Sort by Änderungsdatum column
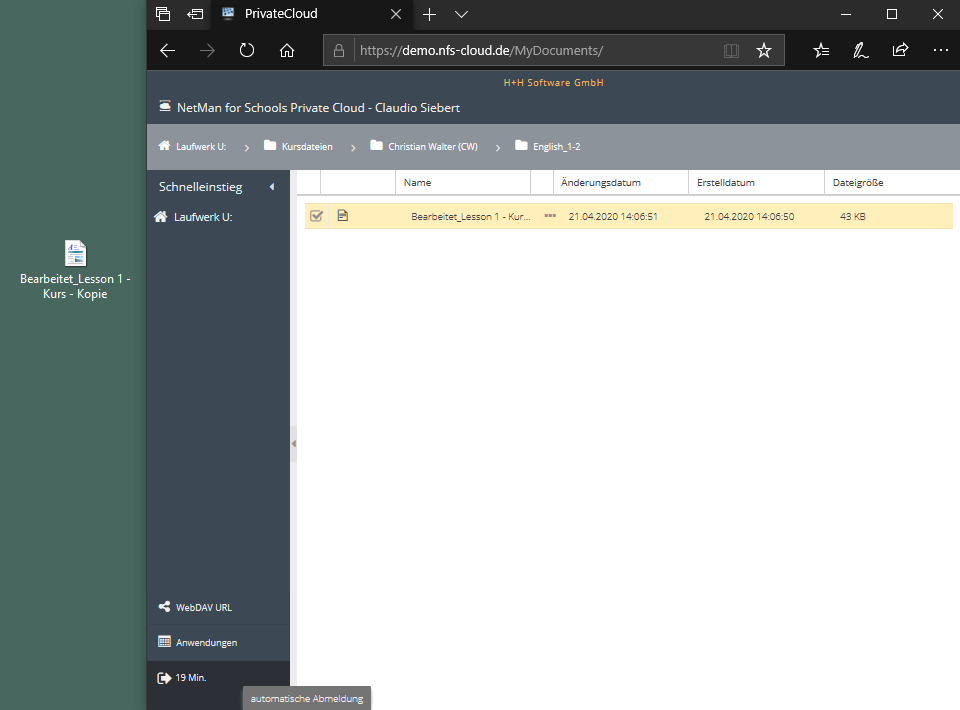Image resolution: width=960 pixels, height=710 pixels. point(621,182)
